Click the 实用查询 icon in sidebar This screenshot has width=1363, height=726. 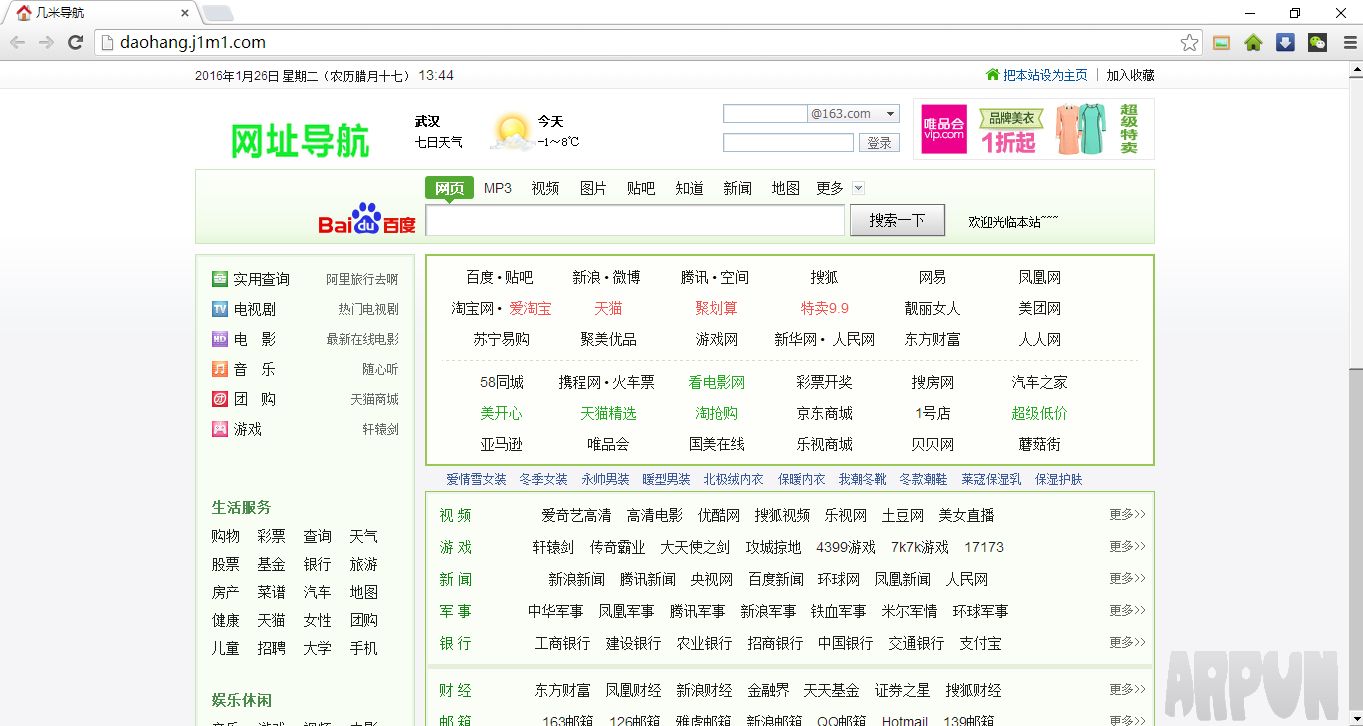point(220,279)
